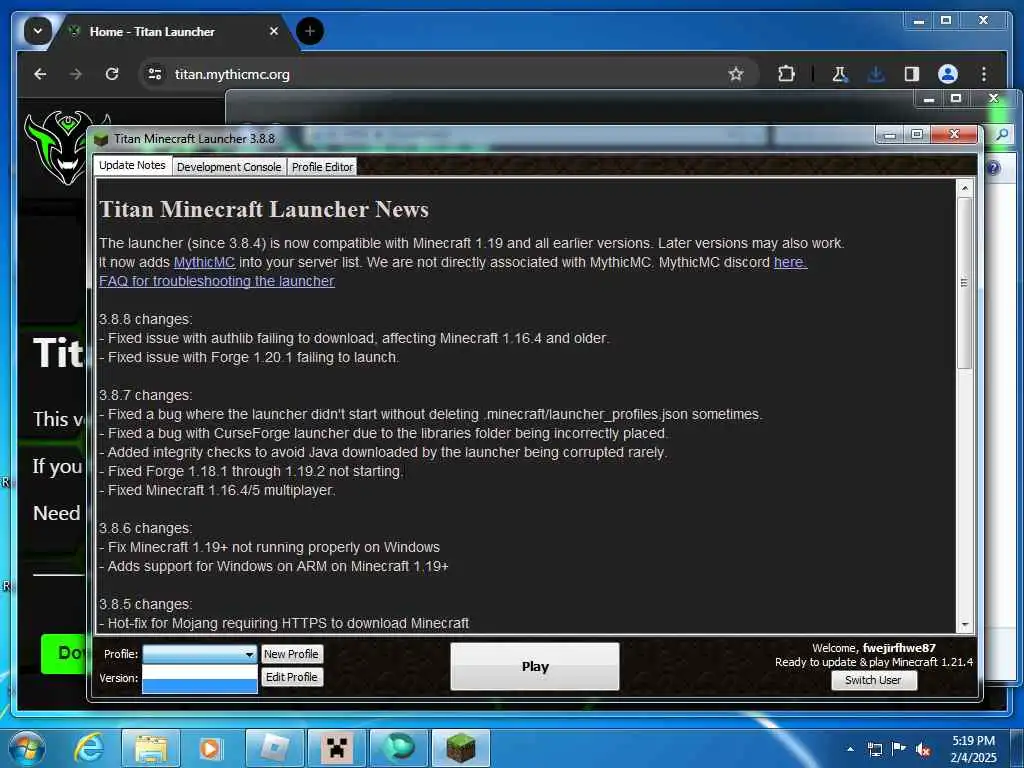Open FAQ for troubleshooting the launcher
Screen dimensions: 1024x768
[x=217, y=281]
